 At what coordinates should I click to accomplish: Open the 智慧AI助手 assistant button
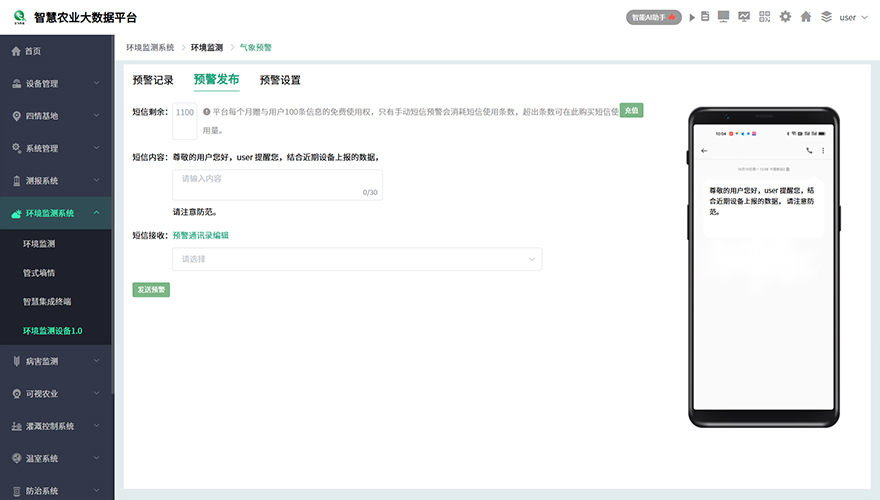(653, 17)
